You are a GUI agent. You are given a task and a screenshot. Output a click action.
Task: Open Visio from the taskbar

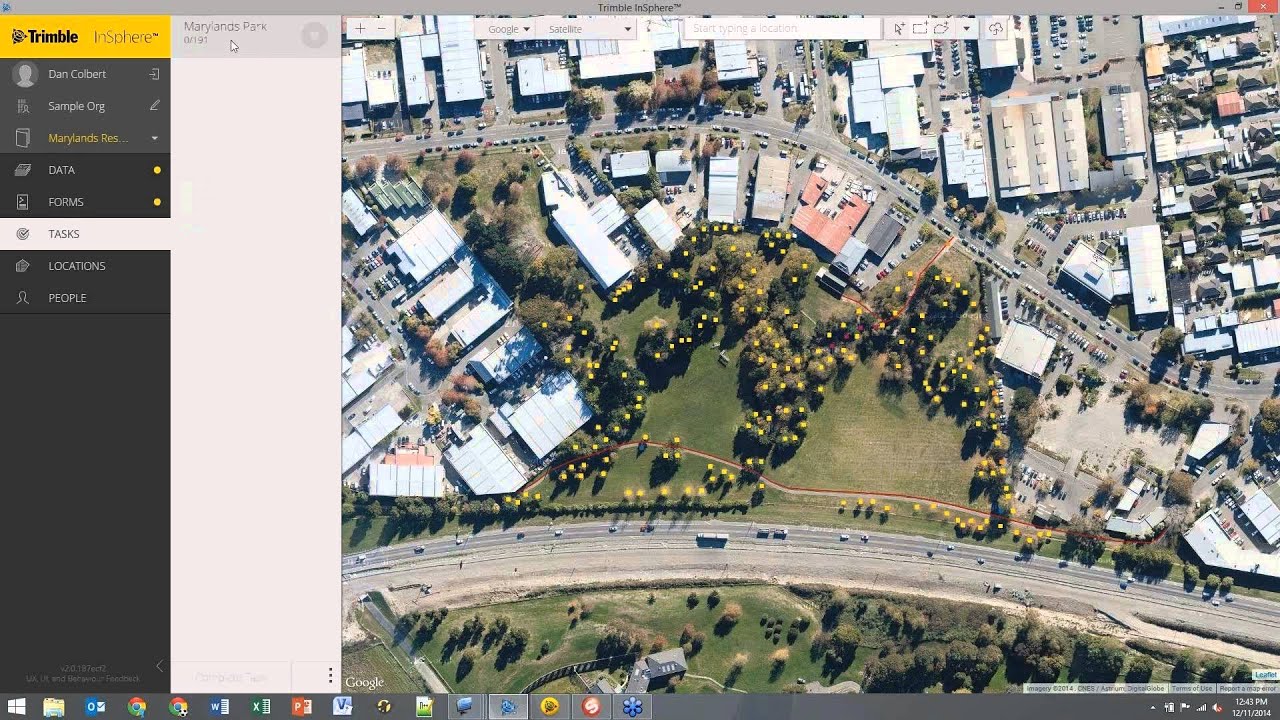pos(343,707)
